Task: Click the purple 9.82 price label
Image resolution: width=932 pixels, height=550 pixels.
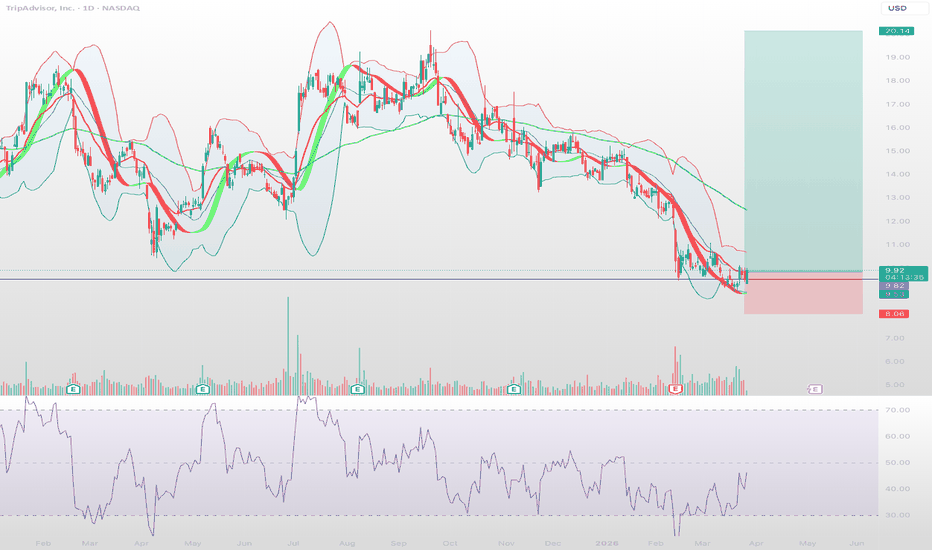Action: 893,286
